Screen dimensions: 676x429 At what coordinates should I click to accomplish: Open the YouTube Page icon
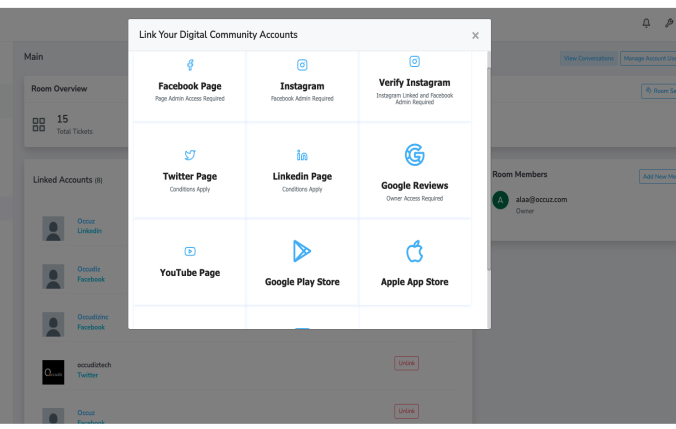[x=190, y=251]
